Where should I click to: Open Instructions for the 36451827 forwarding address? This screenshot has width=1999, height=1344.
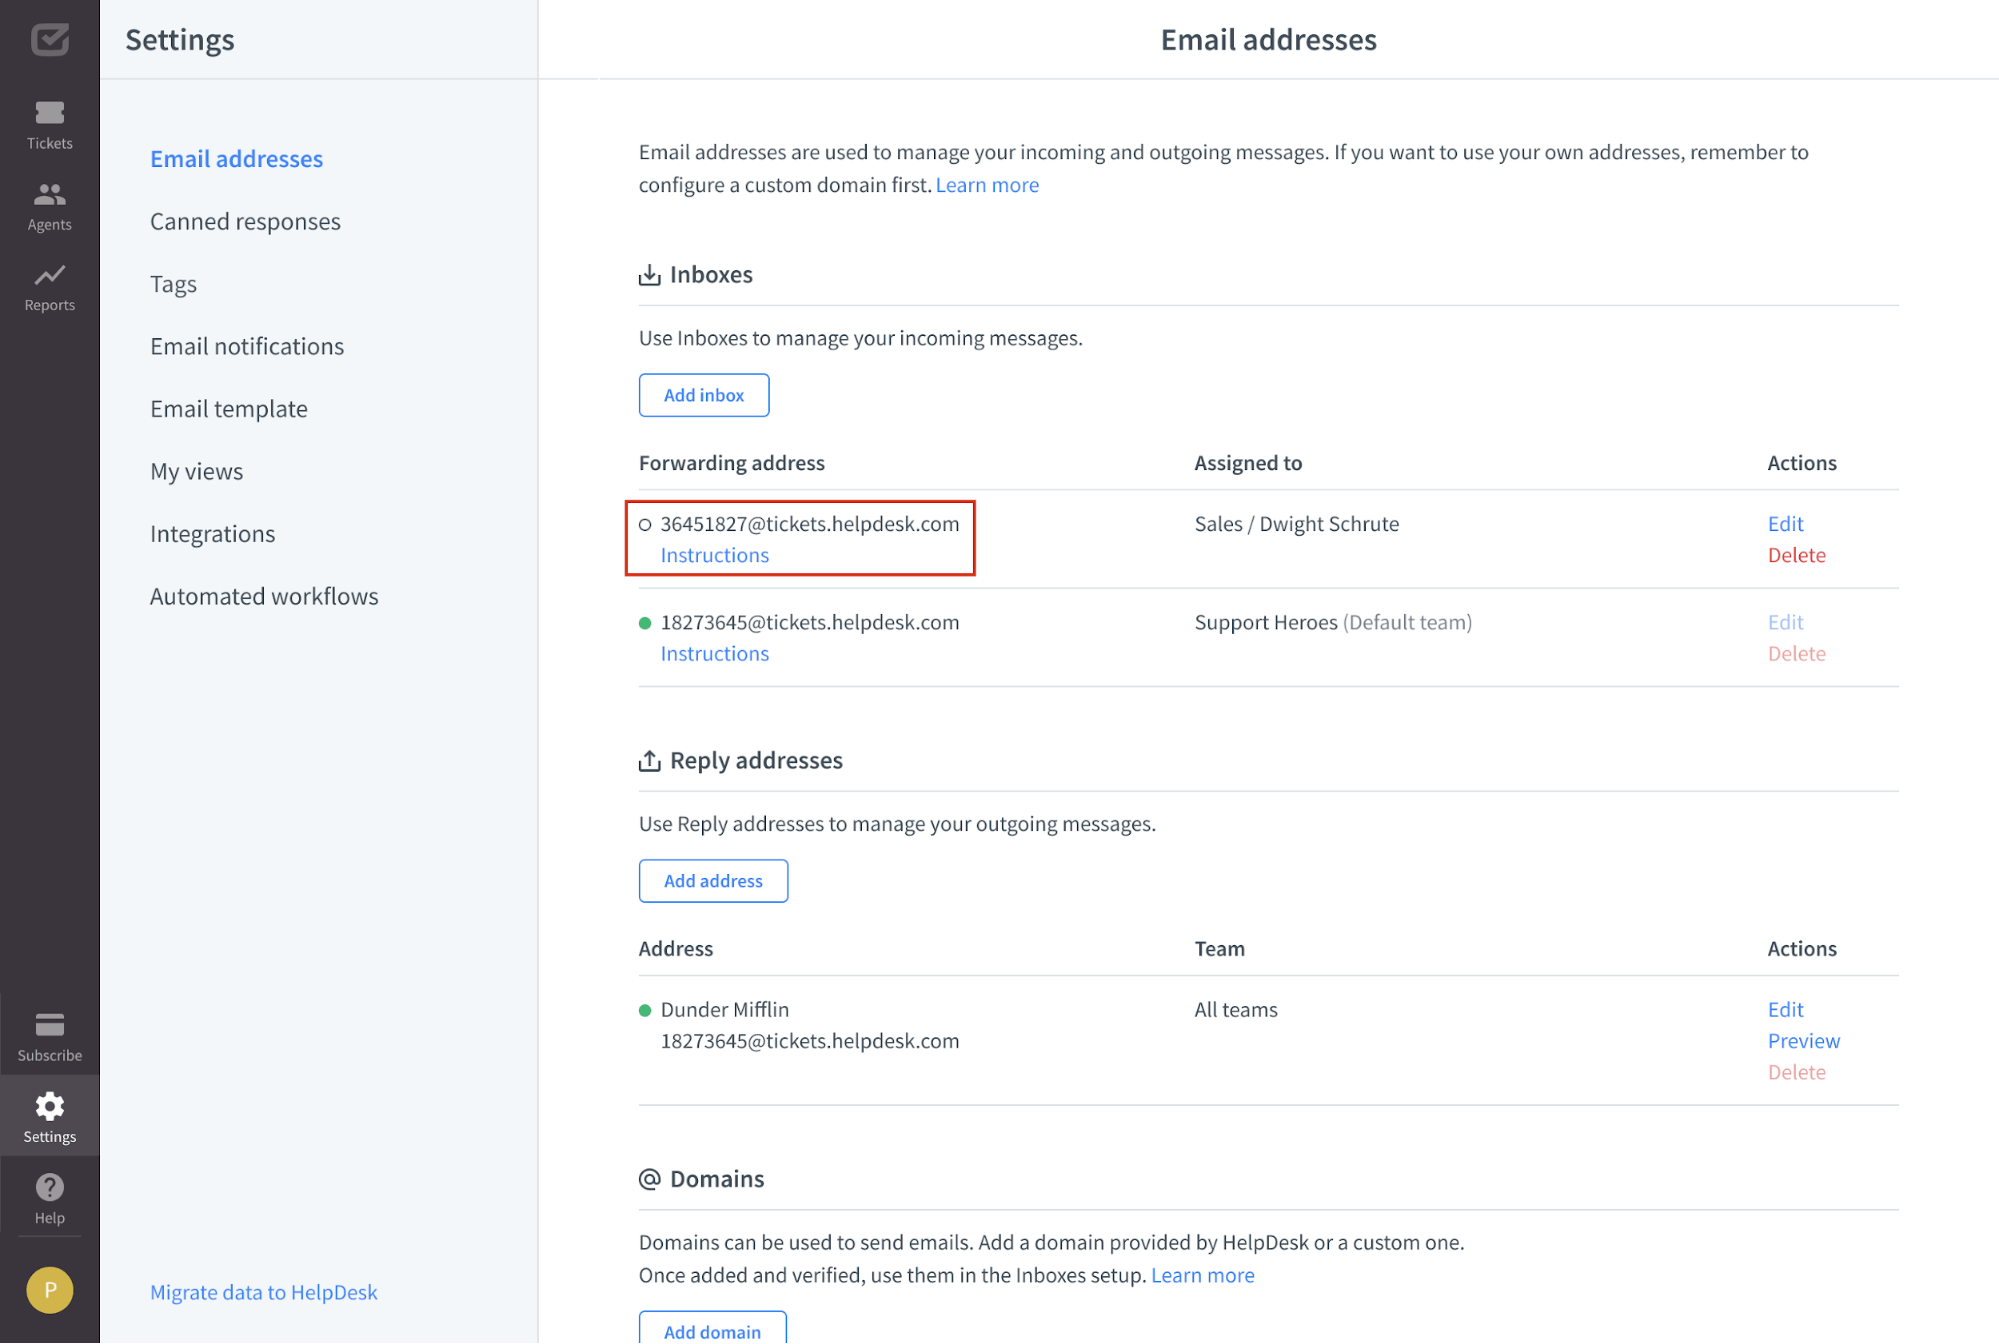(714, 555)
